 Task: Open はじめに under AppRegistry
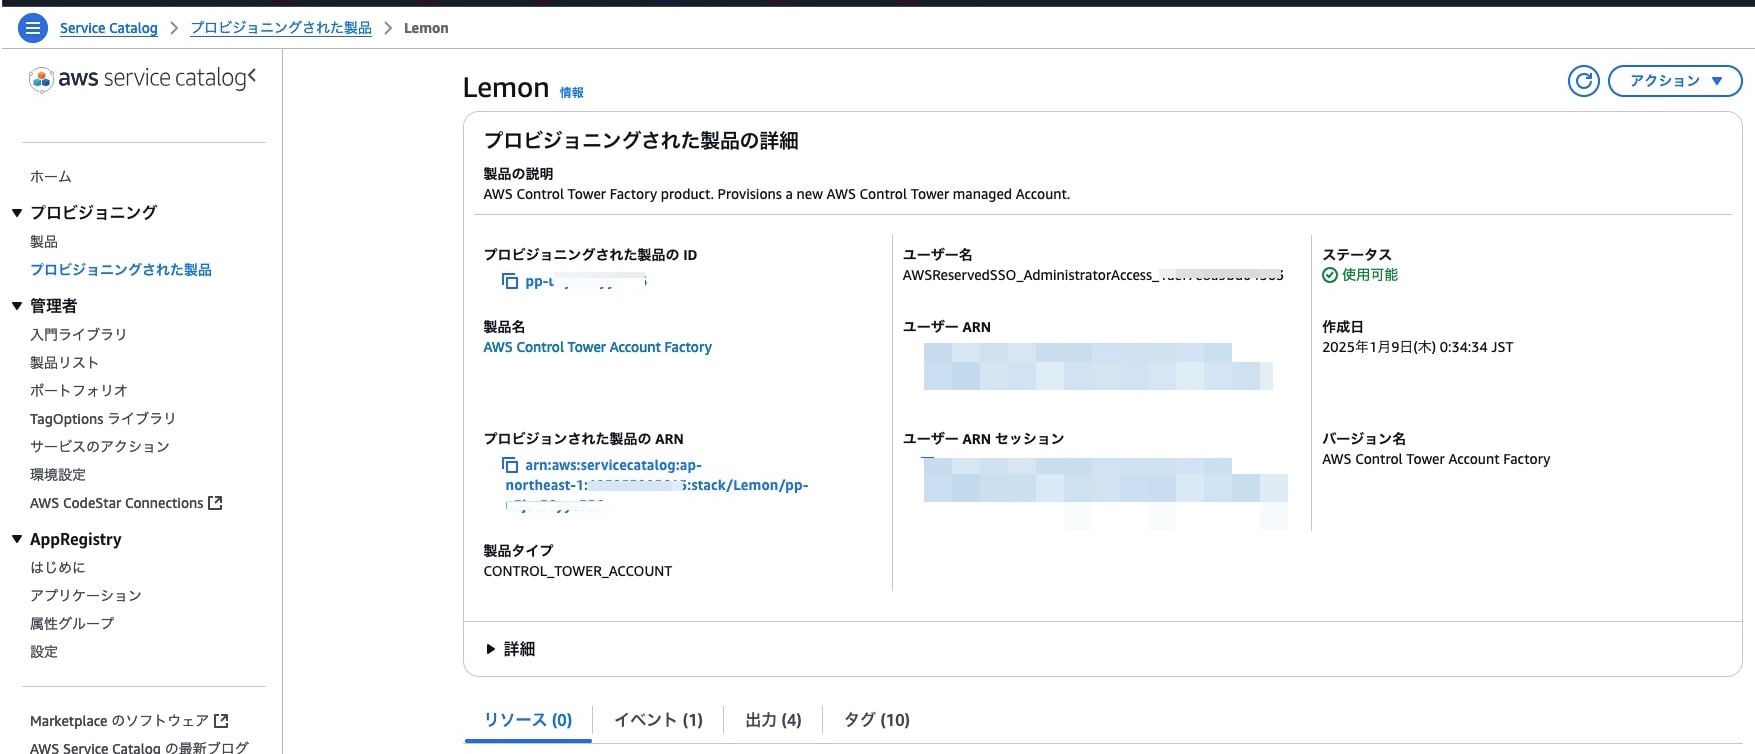coord(58,568)
